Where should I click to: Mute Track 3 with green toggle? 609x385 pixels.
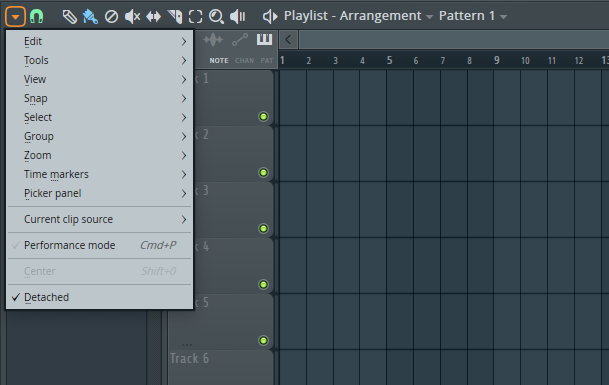pos(263,228)
